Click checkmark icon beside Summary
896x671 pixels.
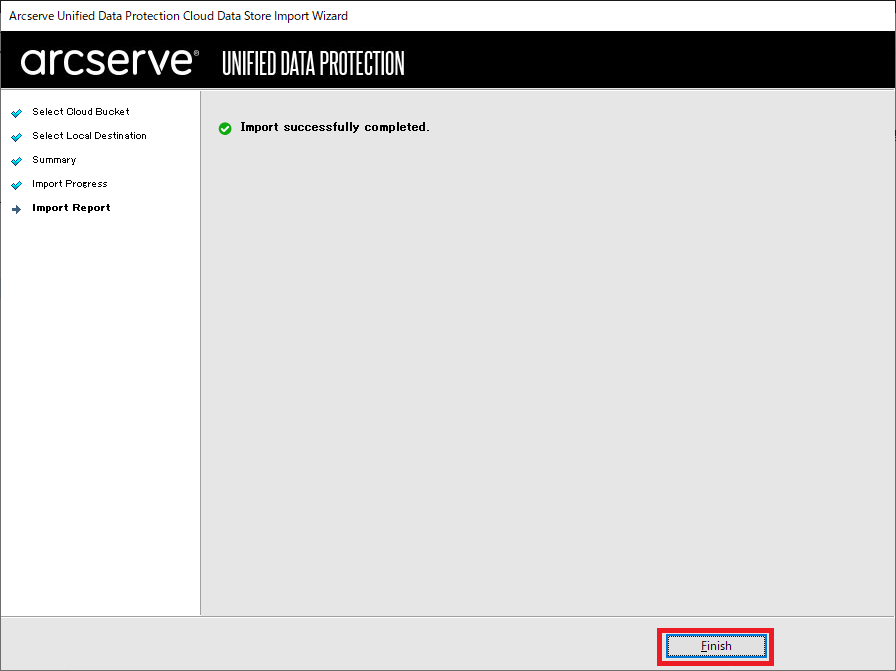[x=17, y=161]
